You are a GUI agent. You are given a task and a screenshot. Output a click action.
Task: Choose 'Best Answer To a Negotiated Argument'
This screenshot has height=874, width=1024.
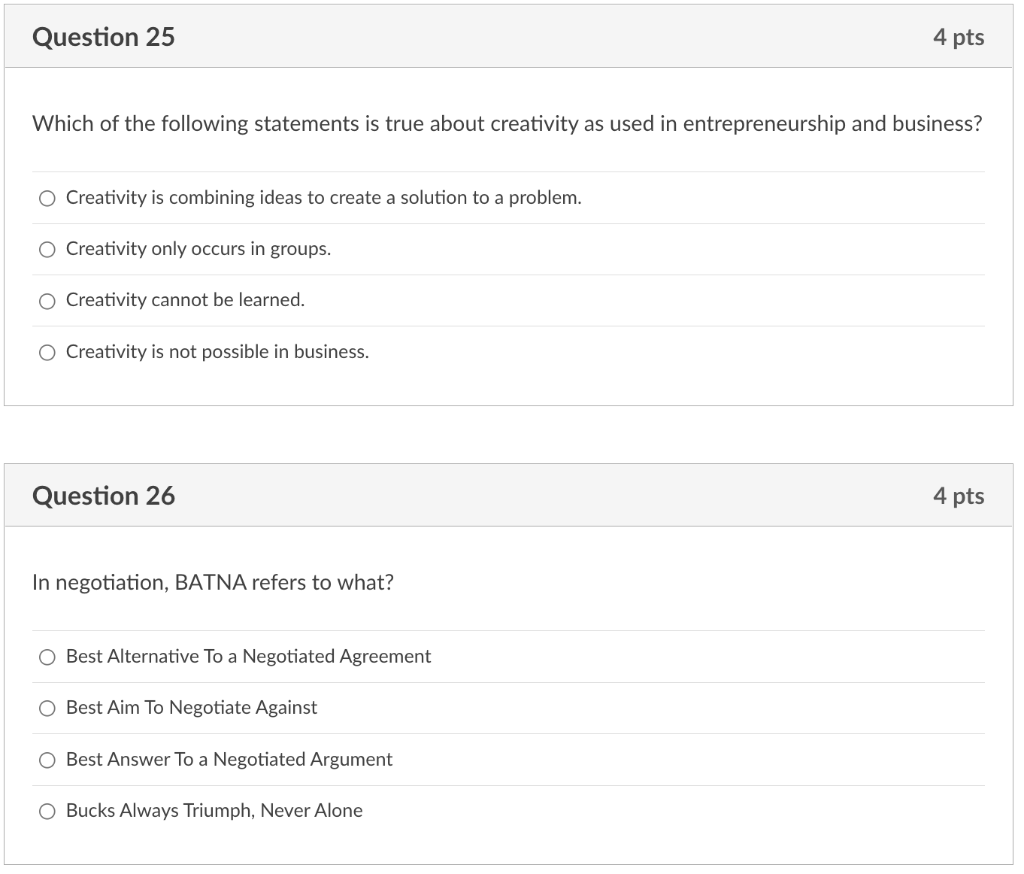[x=47, y=760]
